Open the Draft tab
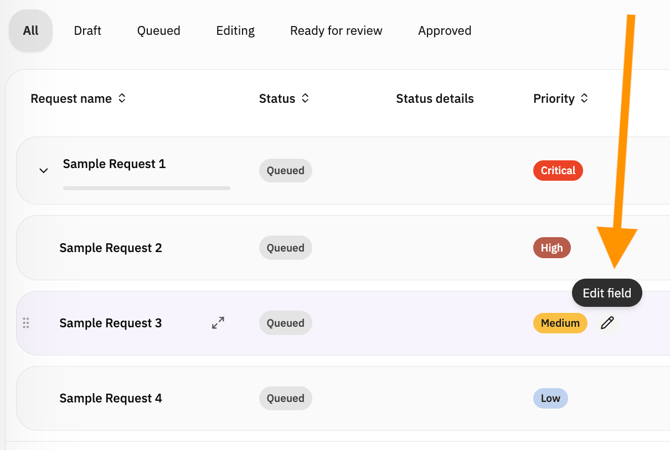The height and width of the screenshot is (450, 670). (87, 31)
